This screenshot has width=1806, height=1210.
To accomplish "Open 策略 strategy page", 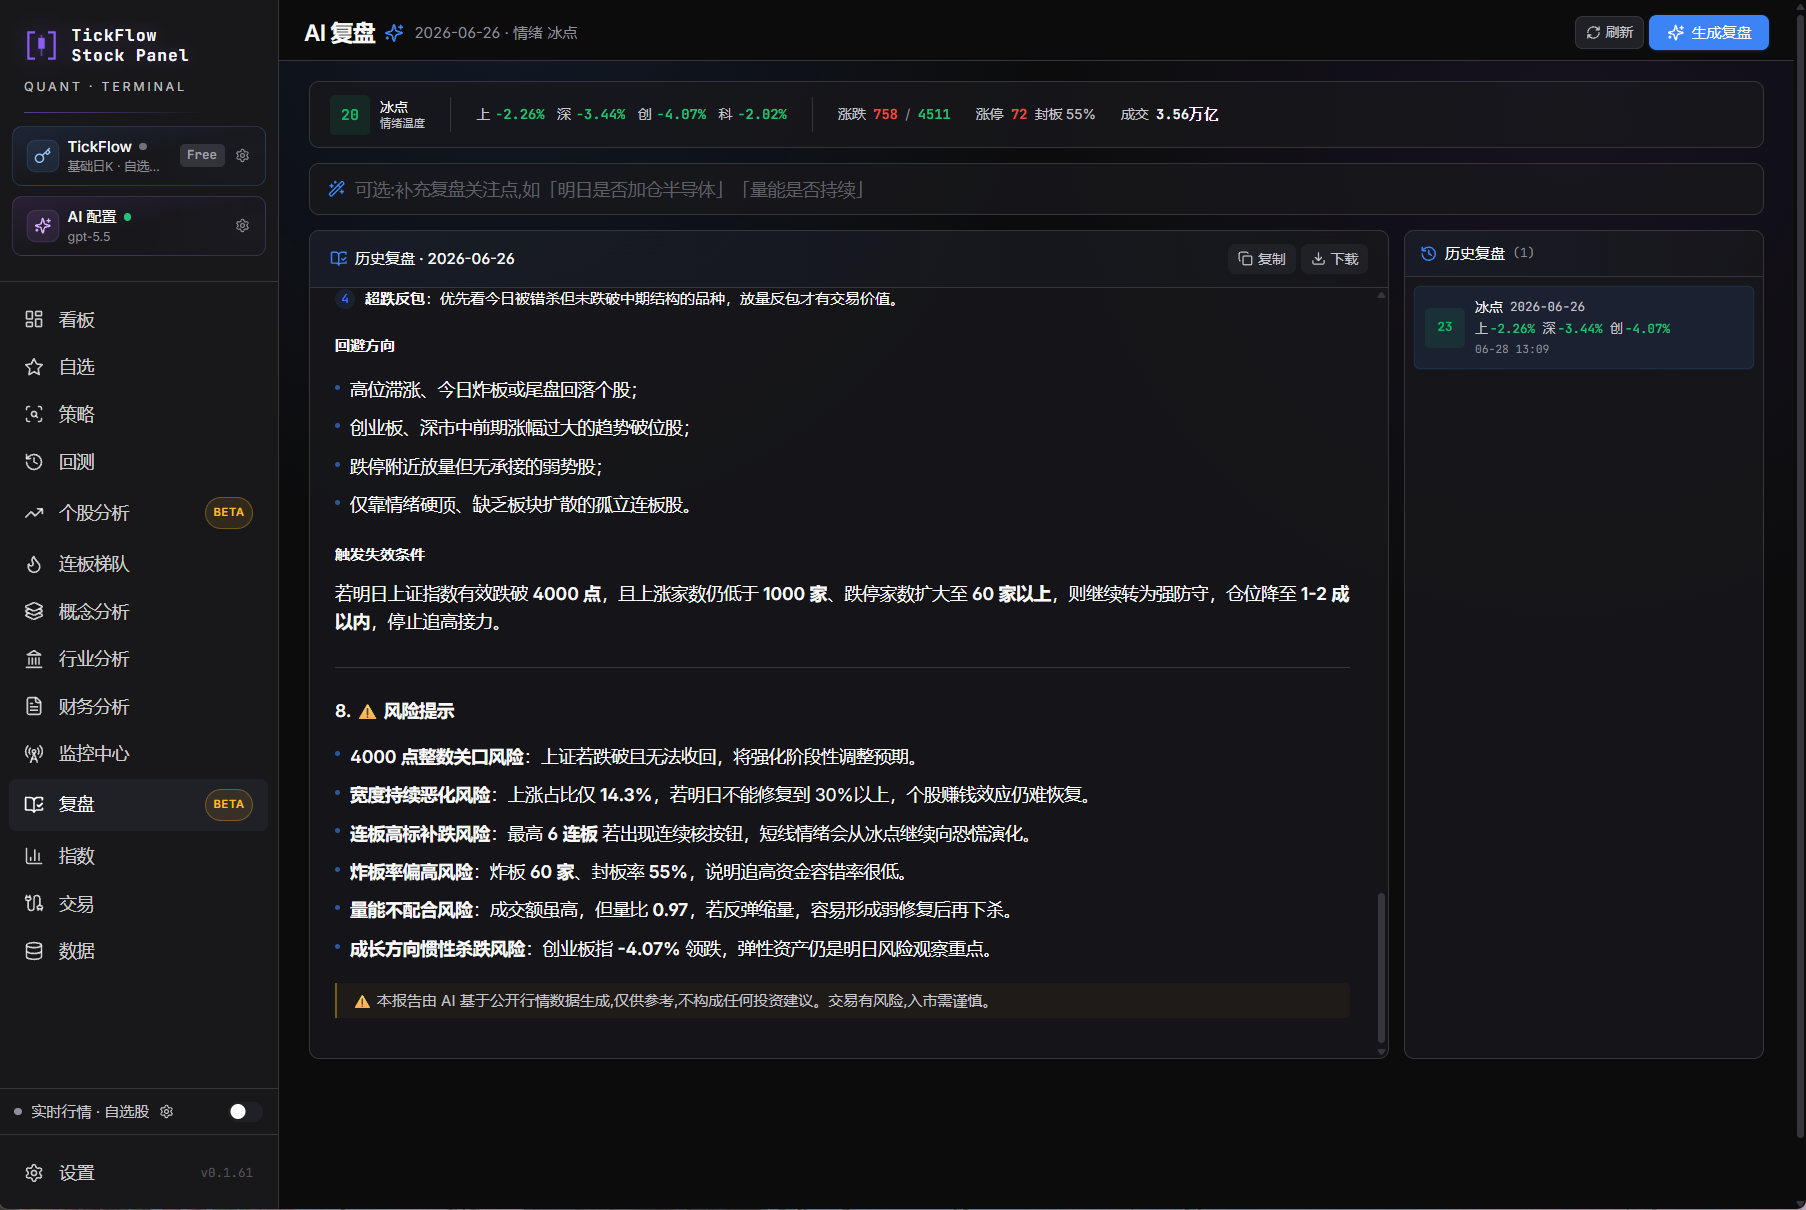I will pyautogui.click(x=139, y=414).
